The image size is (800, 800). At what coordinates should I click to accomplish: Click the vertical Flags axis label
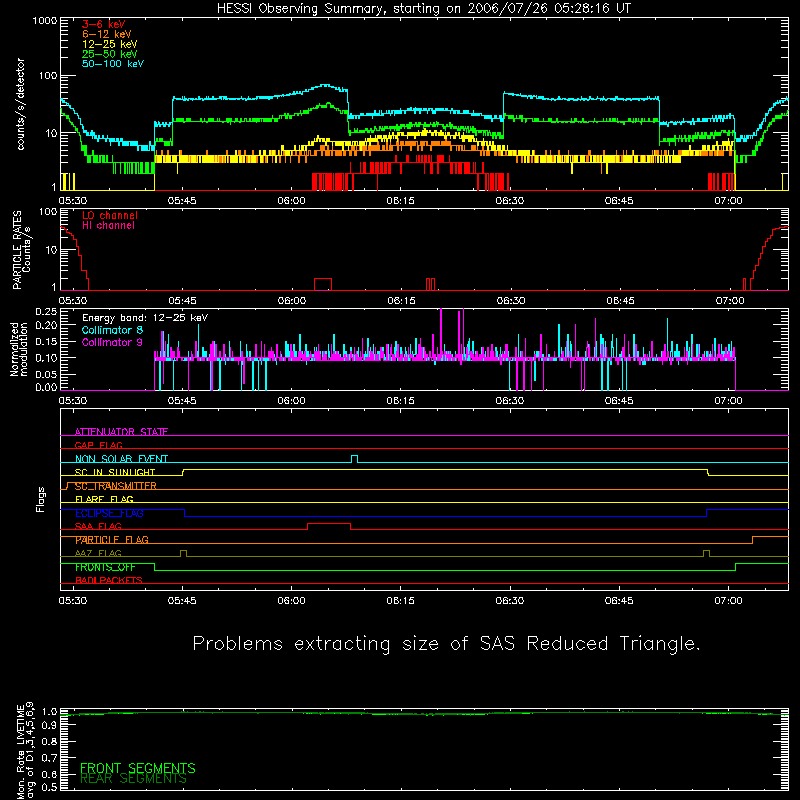point(40,499)
